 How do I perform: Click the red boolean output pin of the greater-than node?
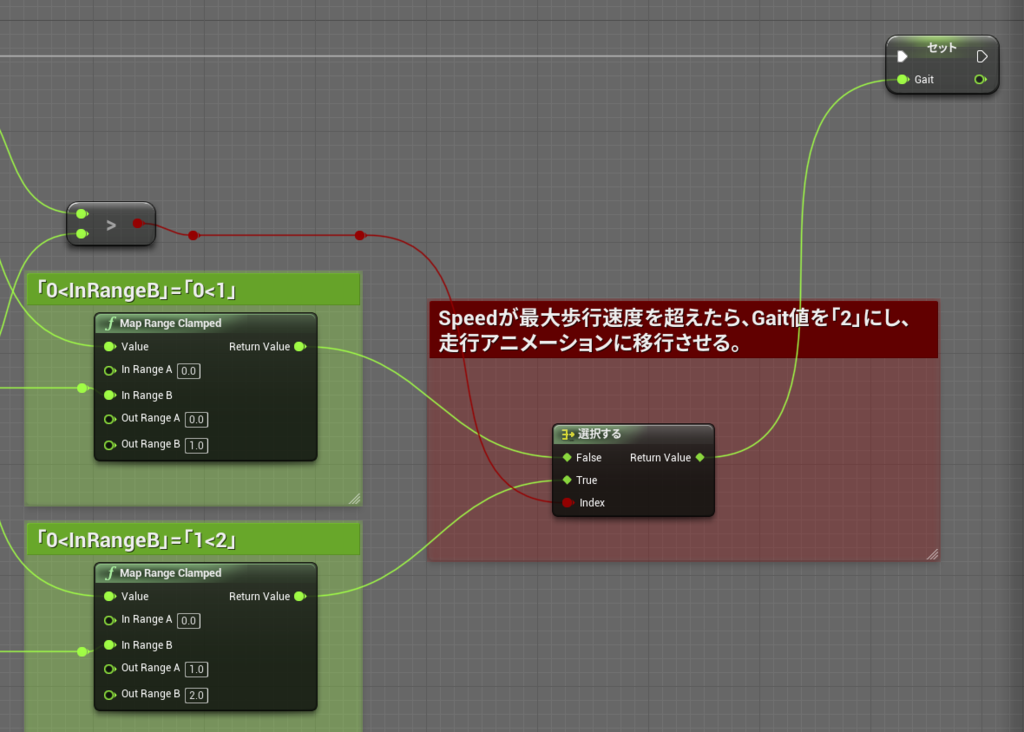[138, 223]
